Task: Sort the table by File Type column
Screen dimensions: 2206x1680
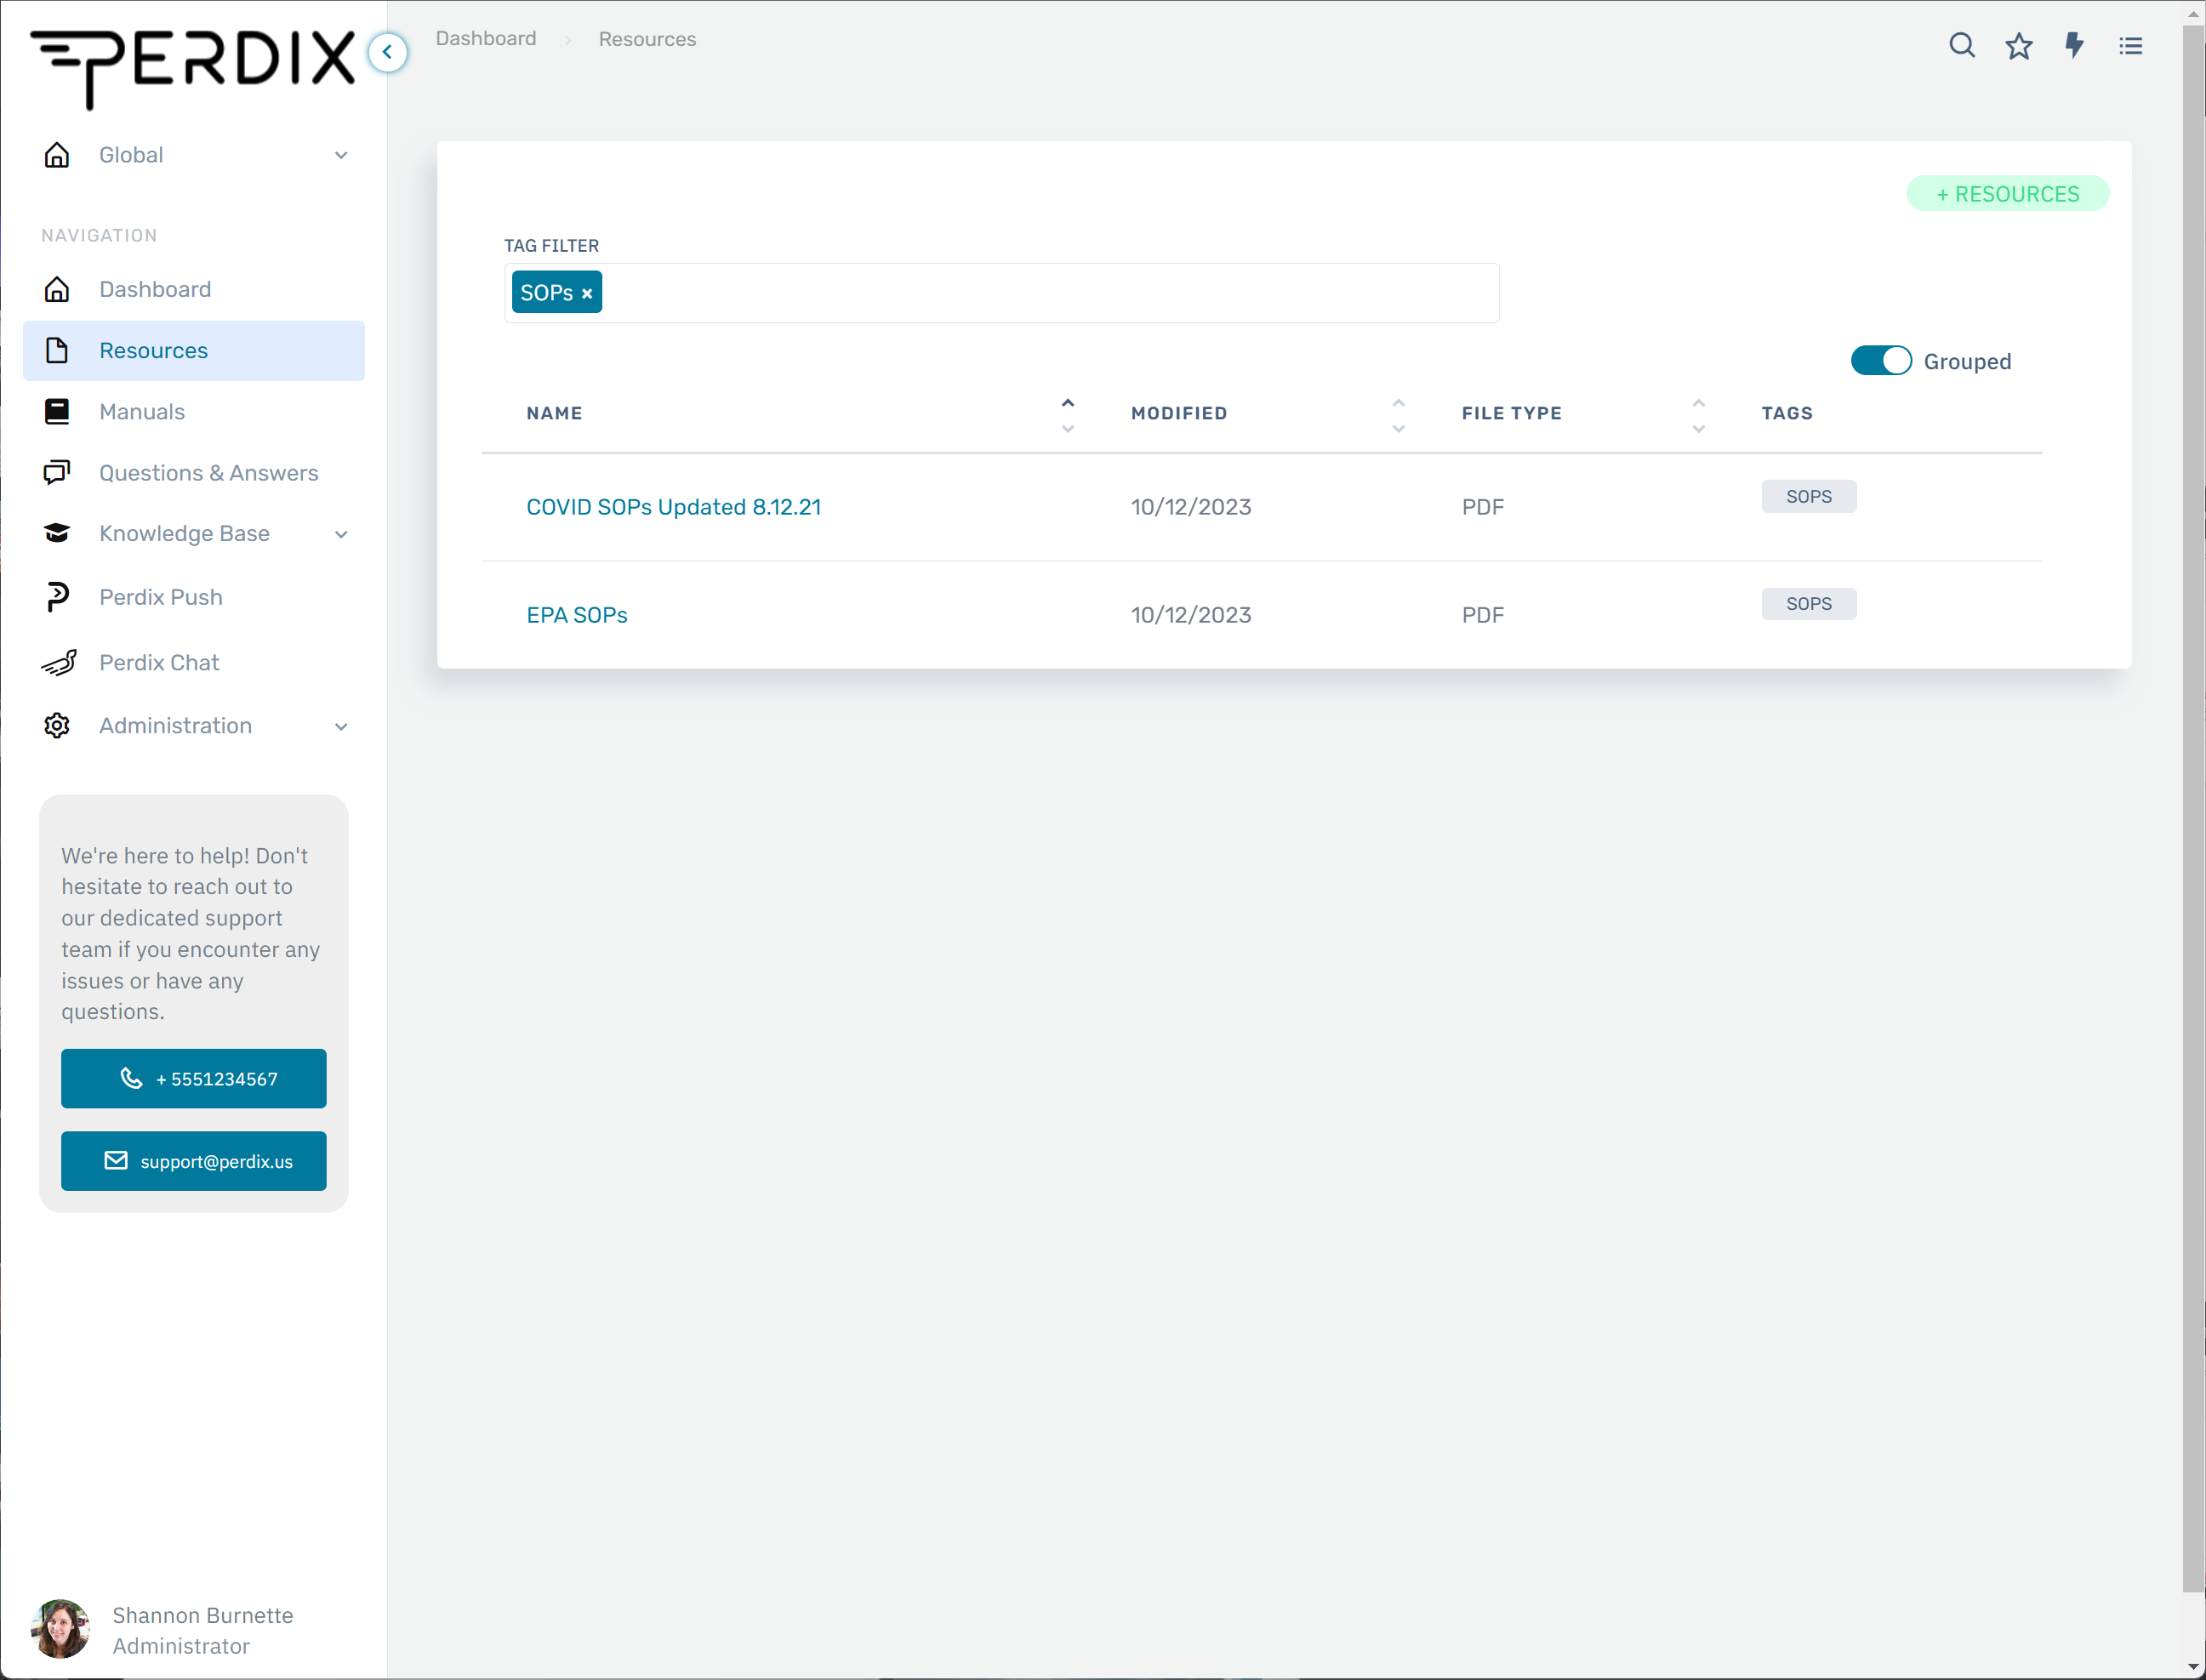Action: pos(1698,414)
